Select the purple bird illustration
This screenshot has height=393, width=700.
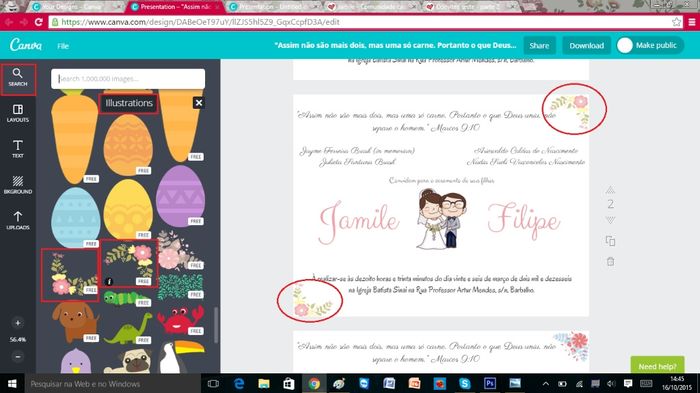pyautogui.click(x=75, y=361)
